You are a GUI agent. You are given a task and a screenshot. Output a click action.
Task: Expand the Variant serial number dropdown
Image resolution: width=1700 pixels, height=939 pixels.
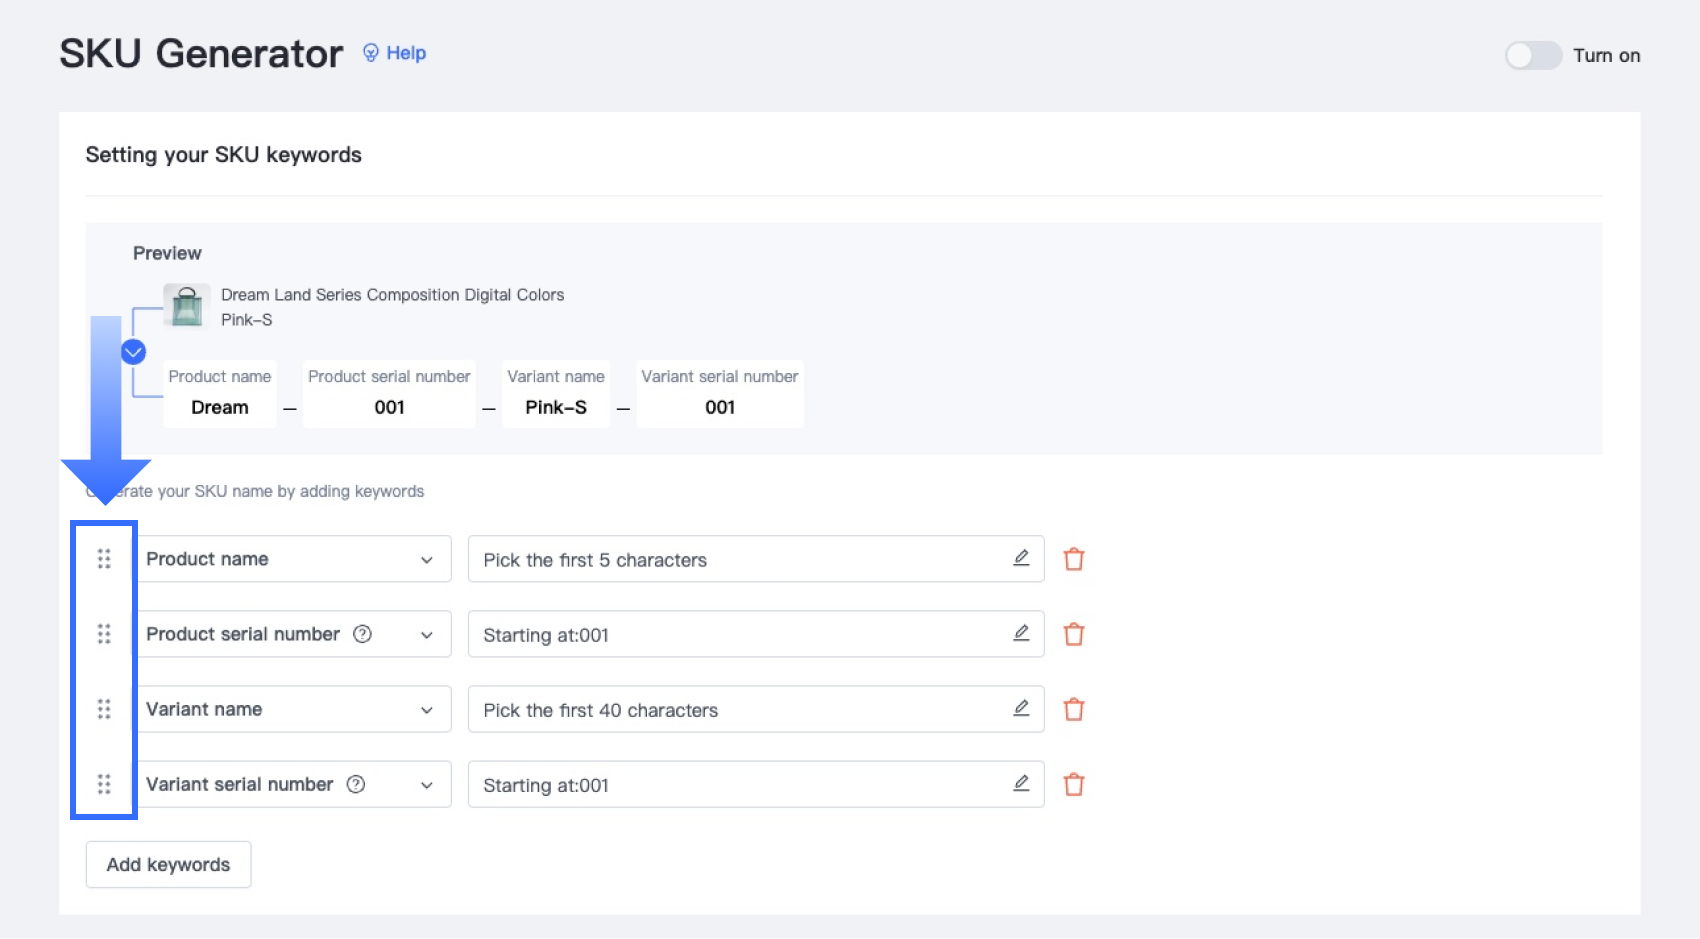pos(427,784)
